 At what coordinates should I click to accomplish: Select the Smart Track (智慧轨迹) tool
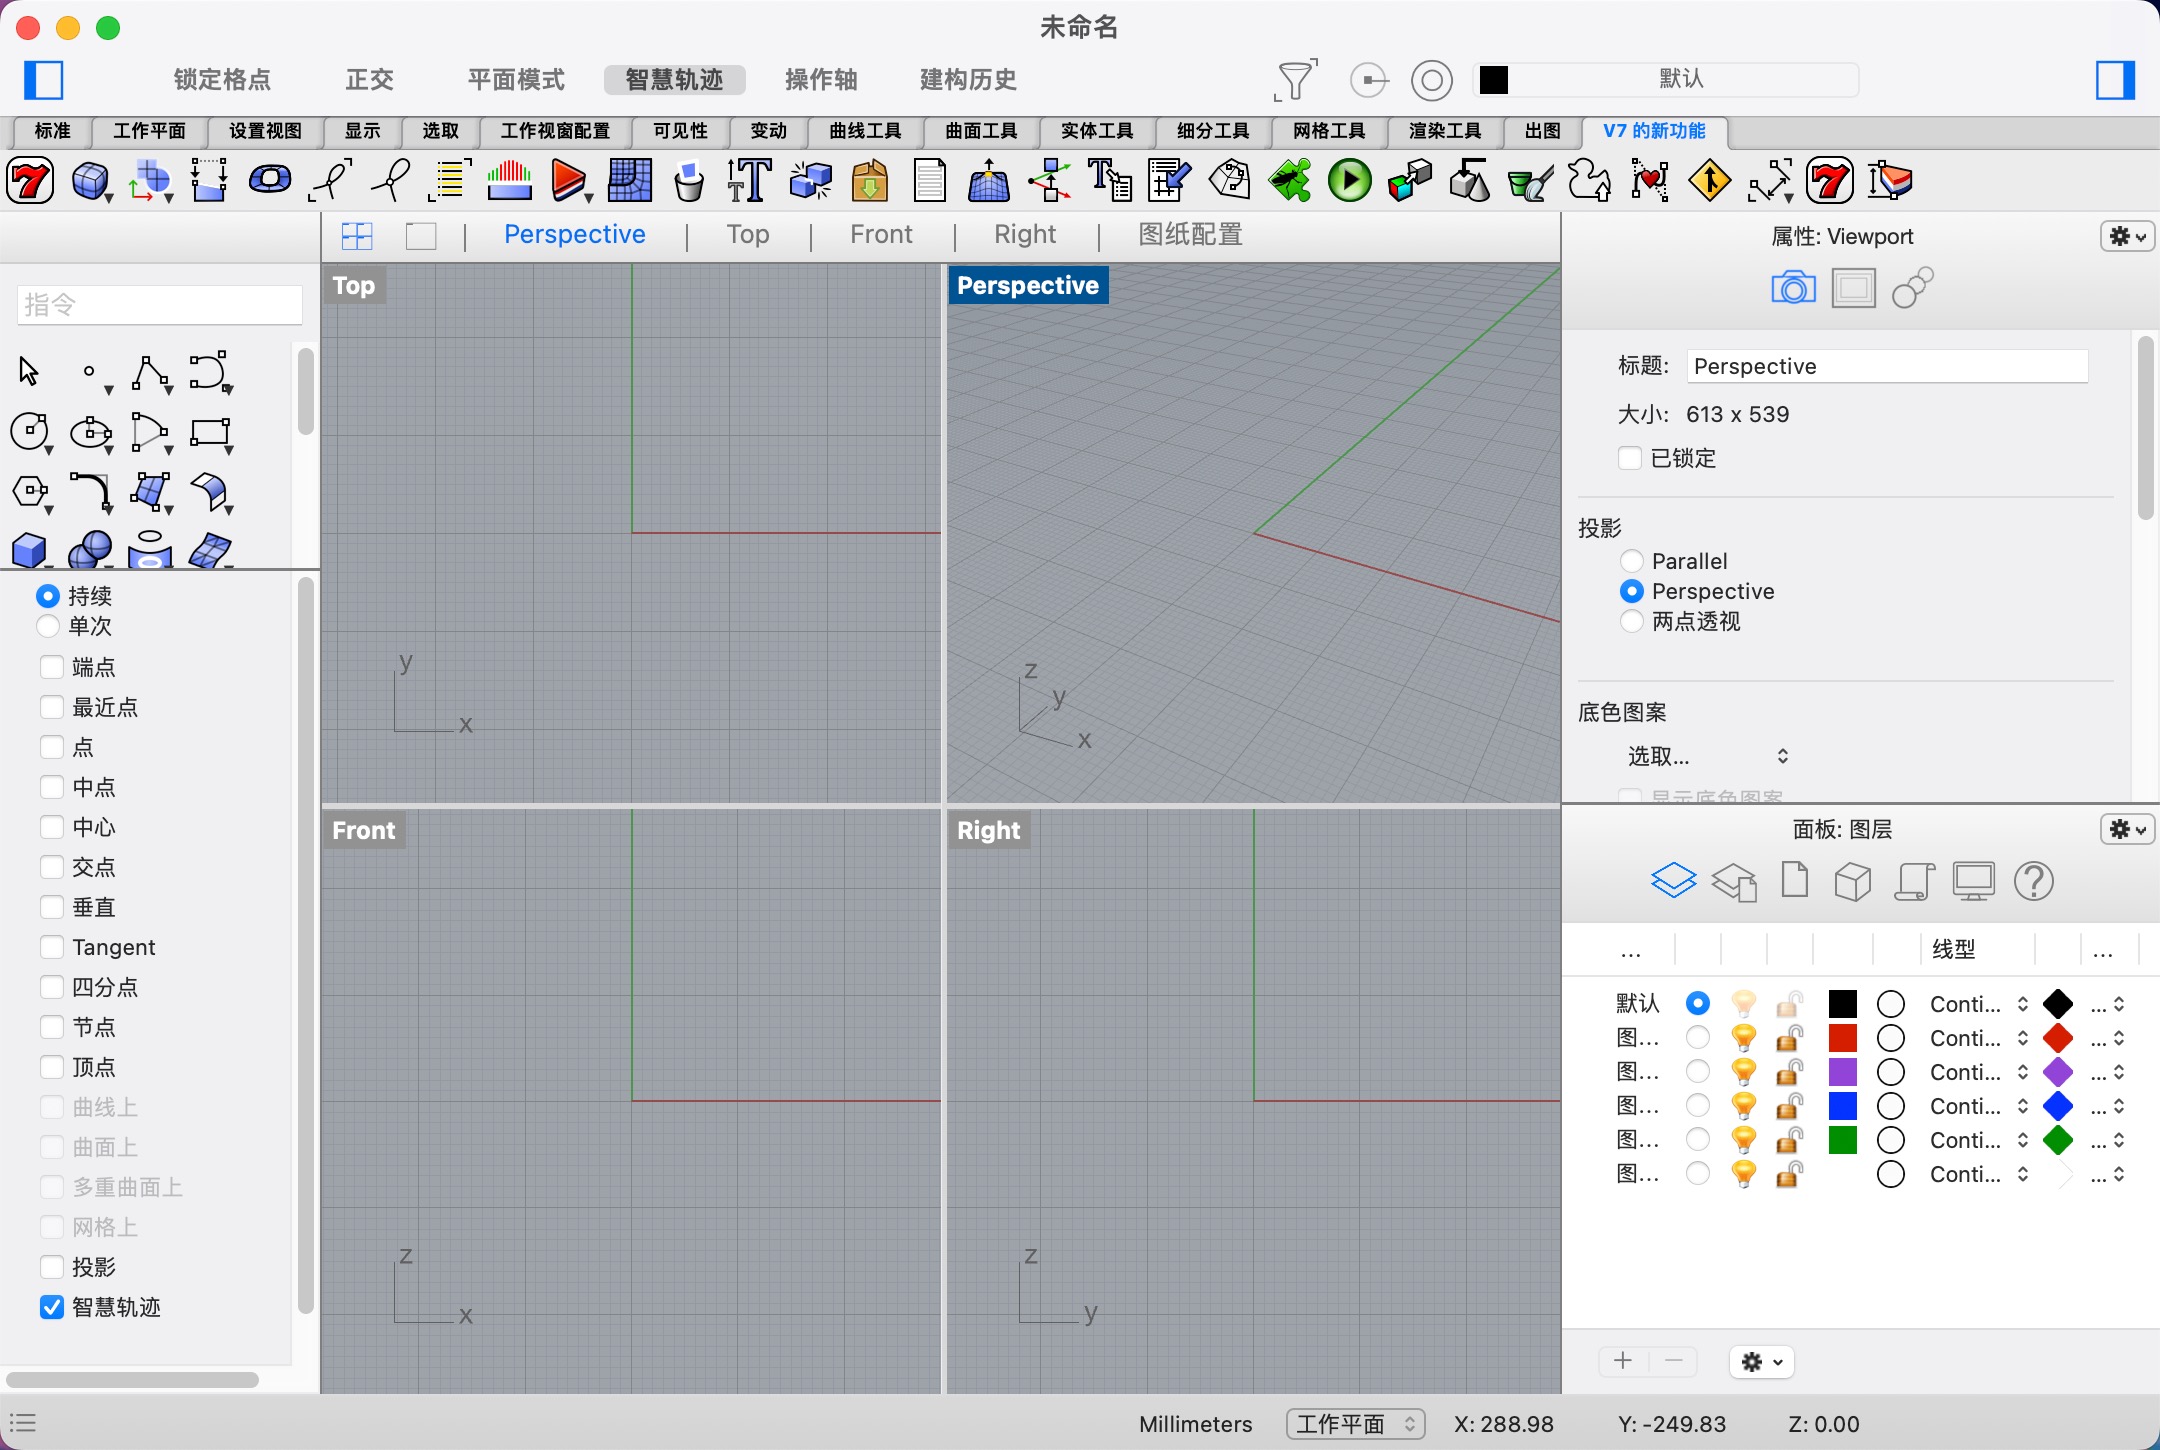pyautogui.click(x=673, y=78)
